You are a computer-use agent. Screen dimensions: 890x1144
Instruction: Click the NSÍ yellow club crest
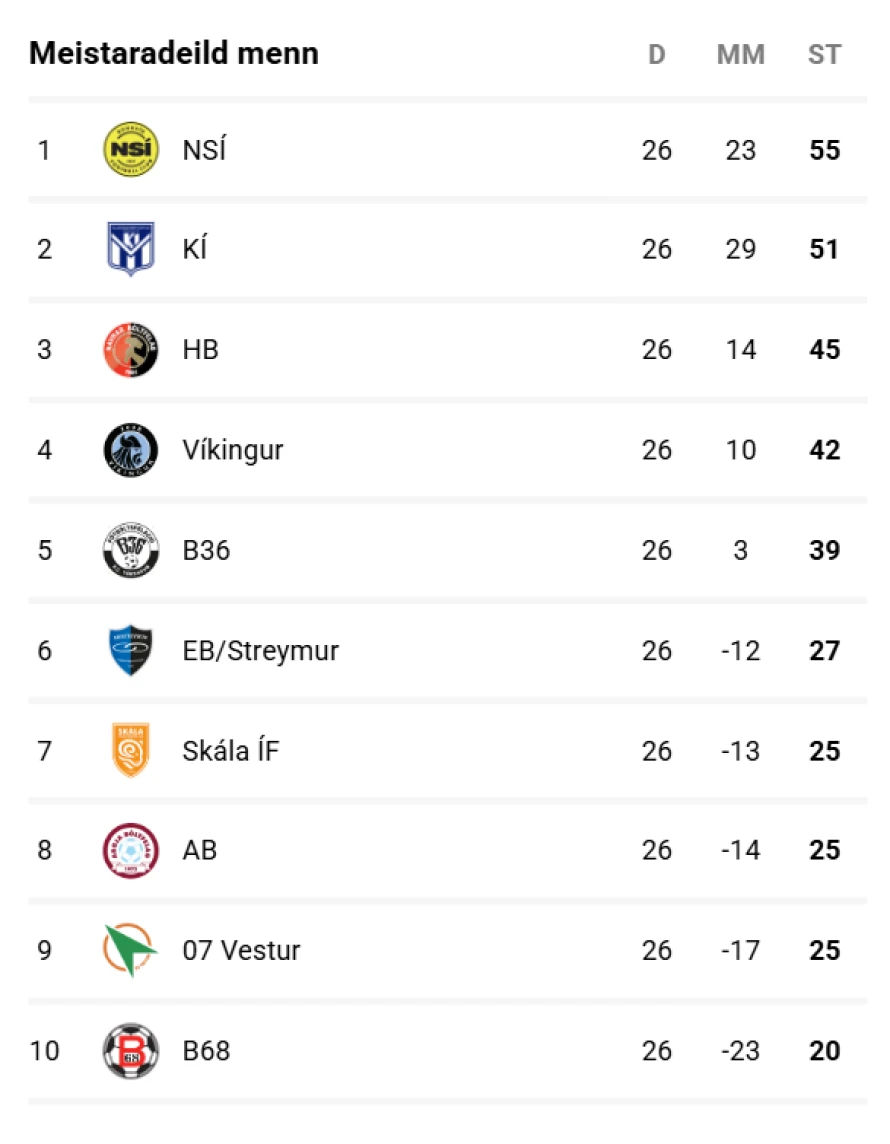coord(131,150)
